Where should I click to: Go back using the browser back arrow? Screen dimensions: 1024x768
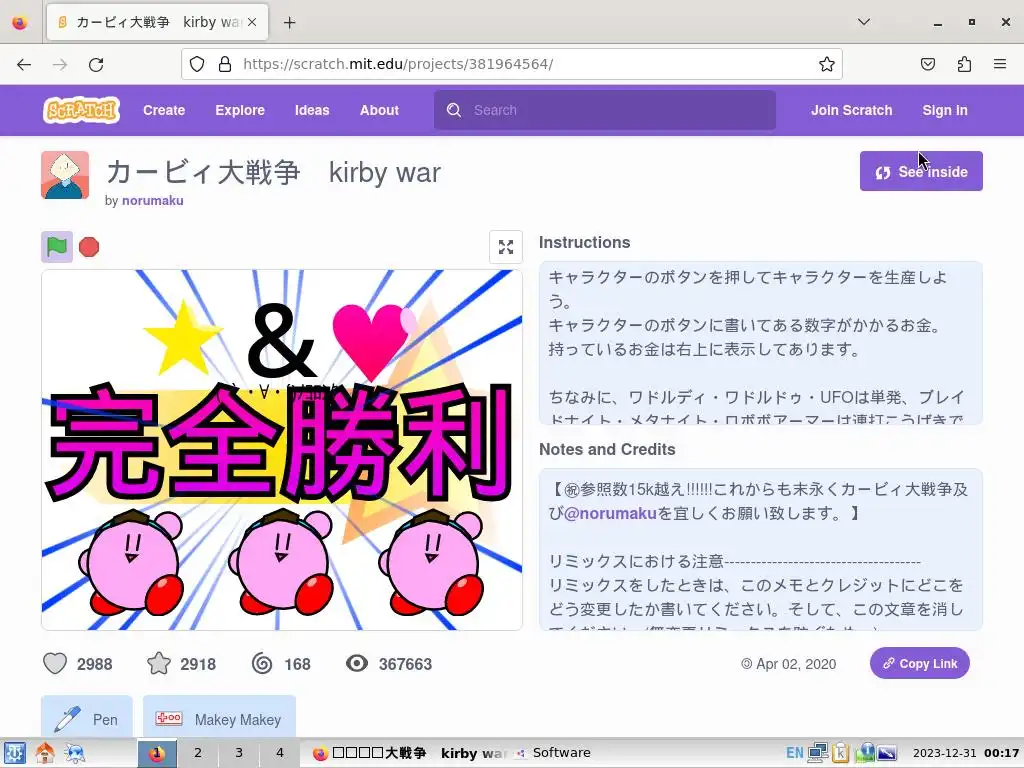point(24,64)
